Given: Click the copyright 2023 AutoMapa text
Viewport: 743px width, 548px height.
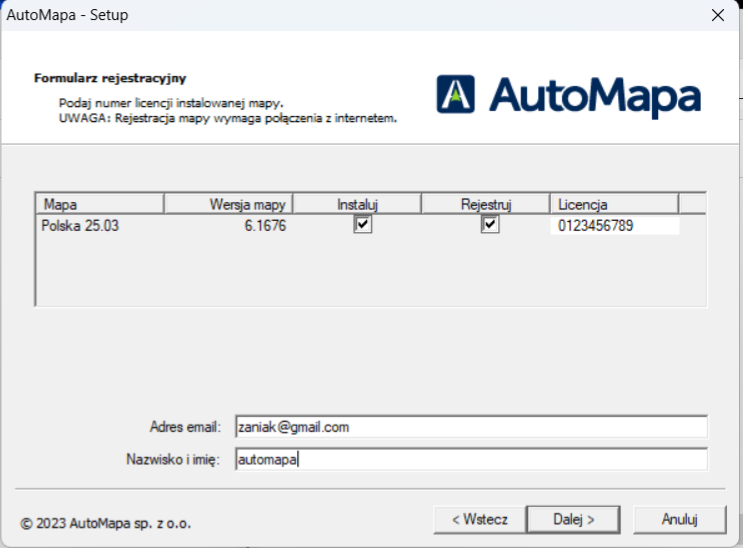Looking at the screenshot, I should coord(105,523).
